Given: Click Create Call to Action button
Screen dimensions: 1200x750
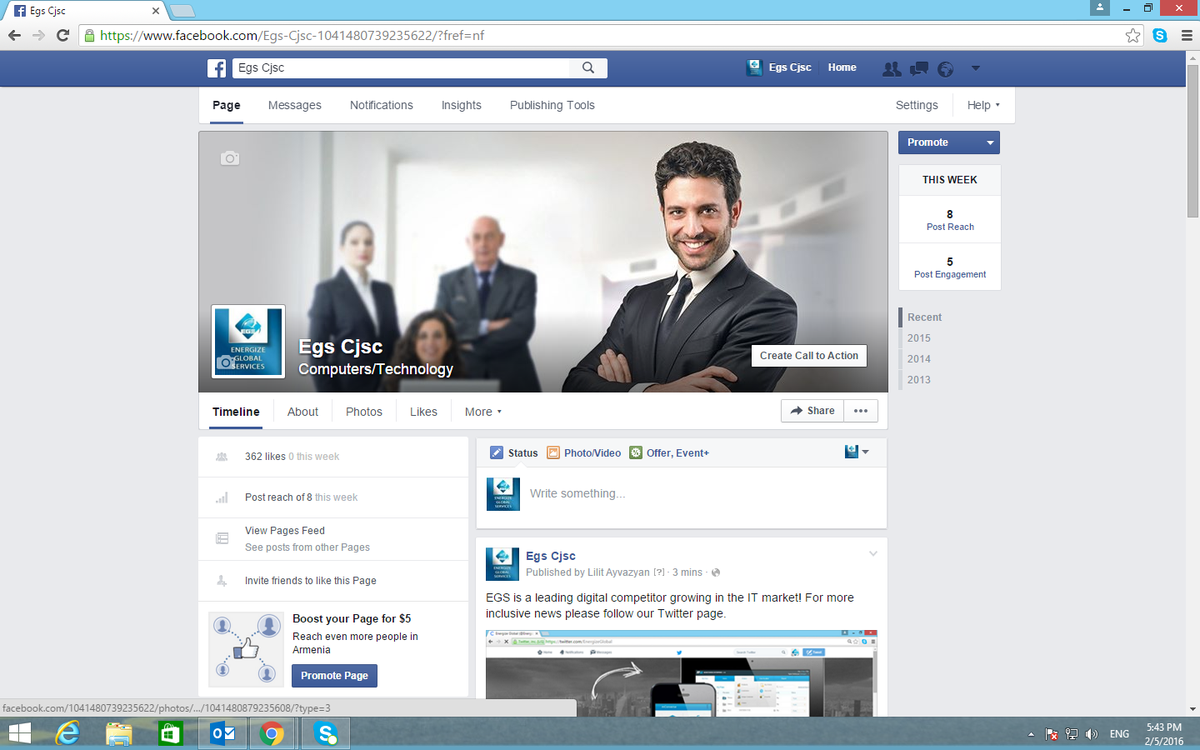Looking at the screenshot, I should tap(809, 355).
